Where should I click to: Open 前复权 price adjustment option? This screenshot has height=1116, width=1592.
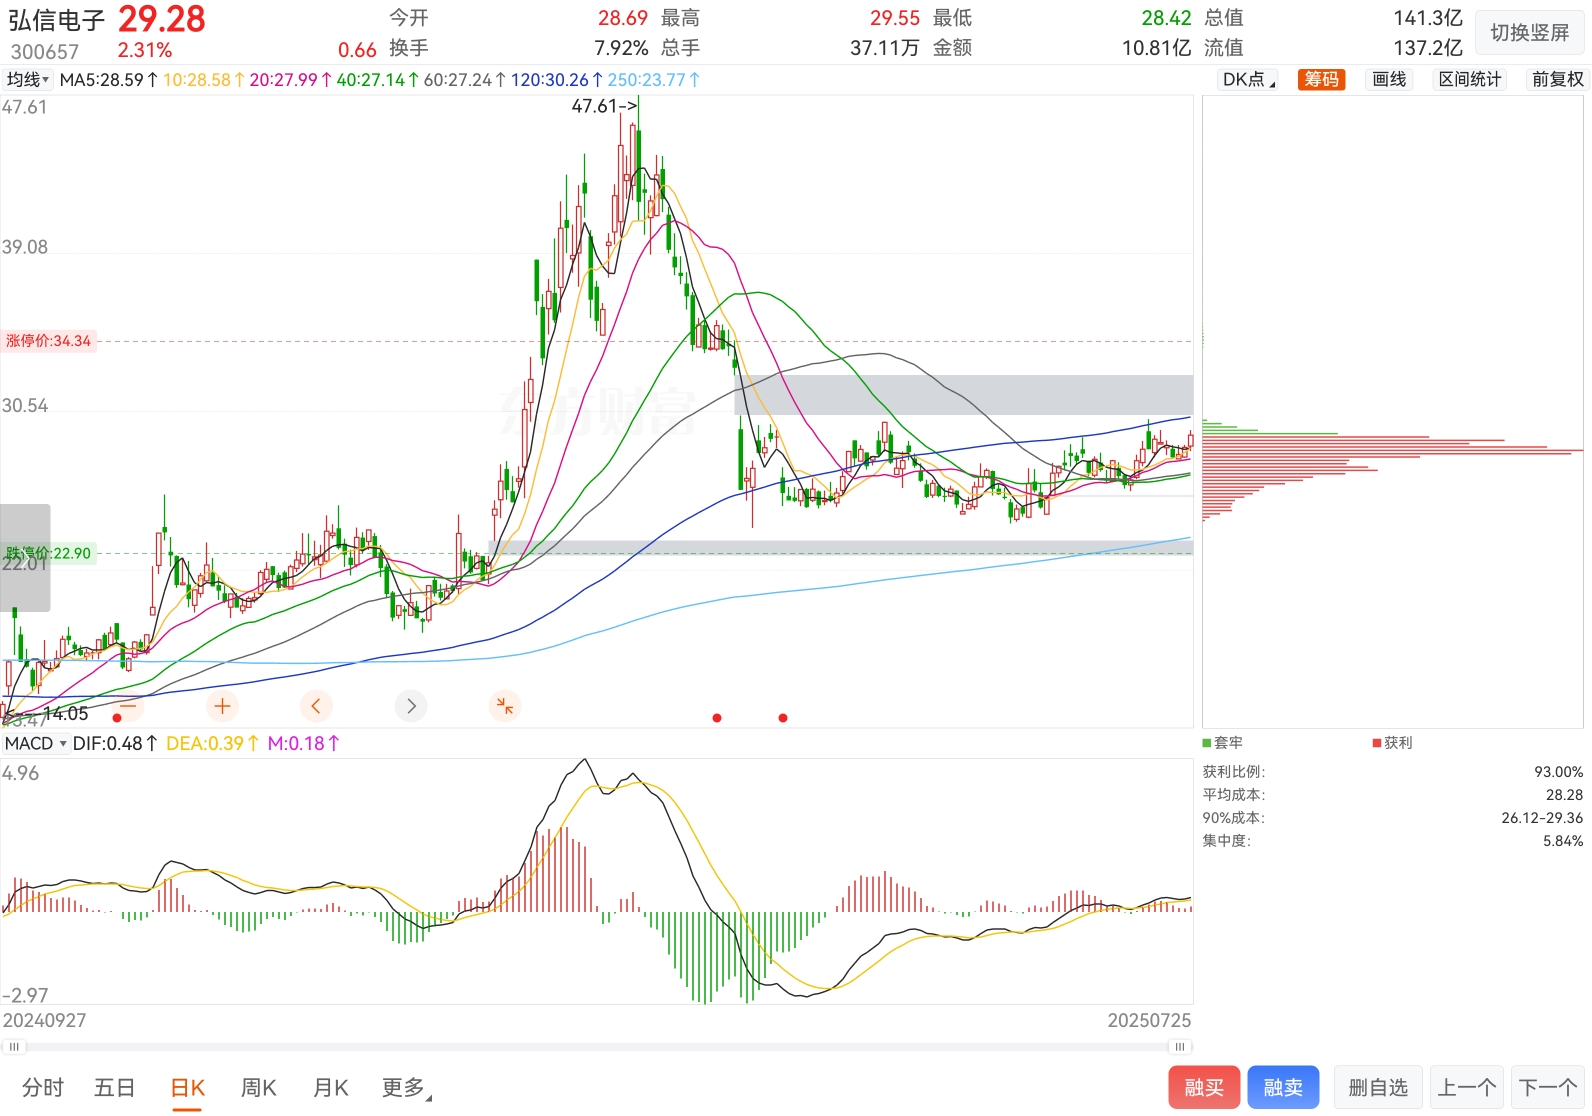pyautogui.click(x=1557, y=80)
